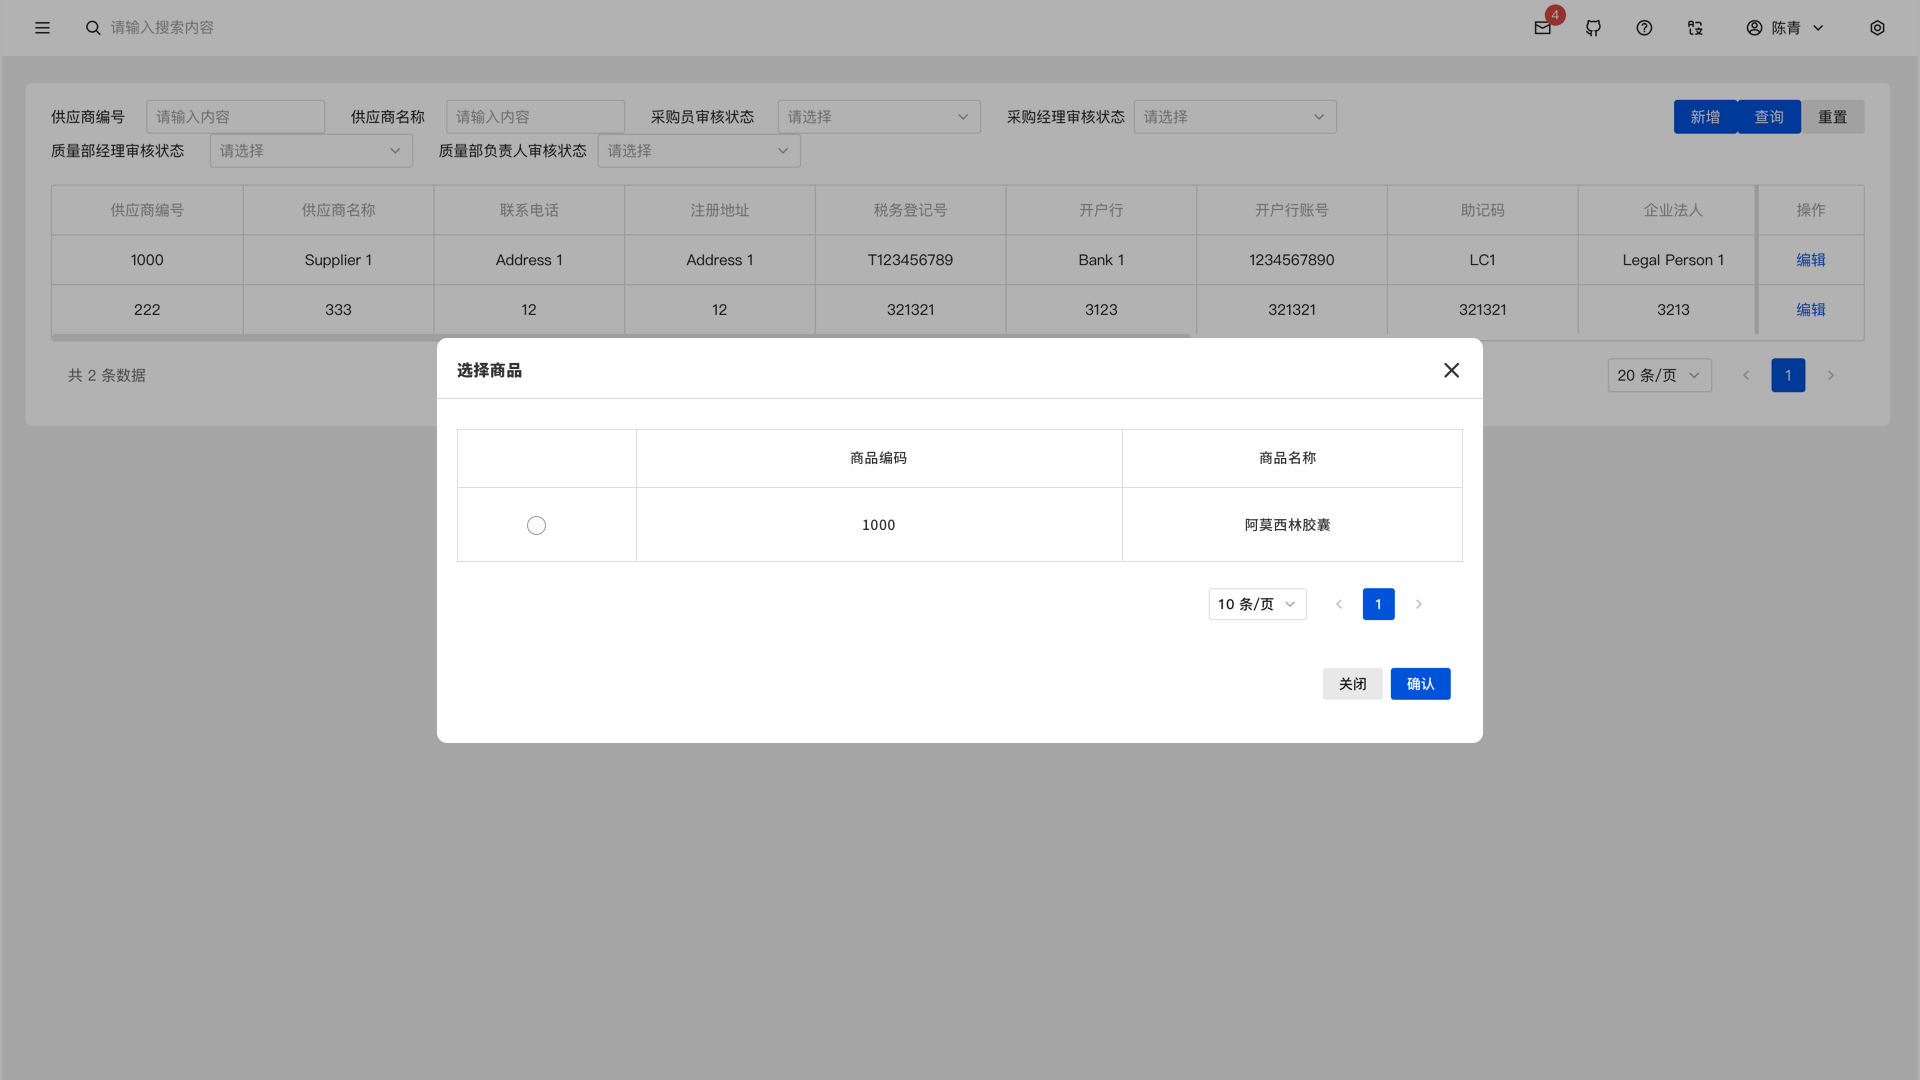1920x1080 pixels.
Task: Open the 采购员审核状态 dropdown
Action: click(878, 117)
